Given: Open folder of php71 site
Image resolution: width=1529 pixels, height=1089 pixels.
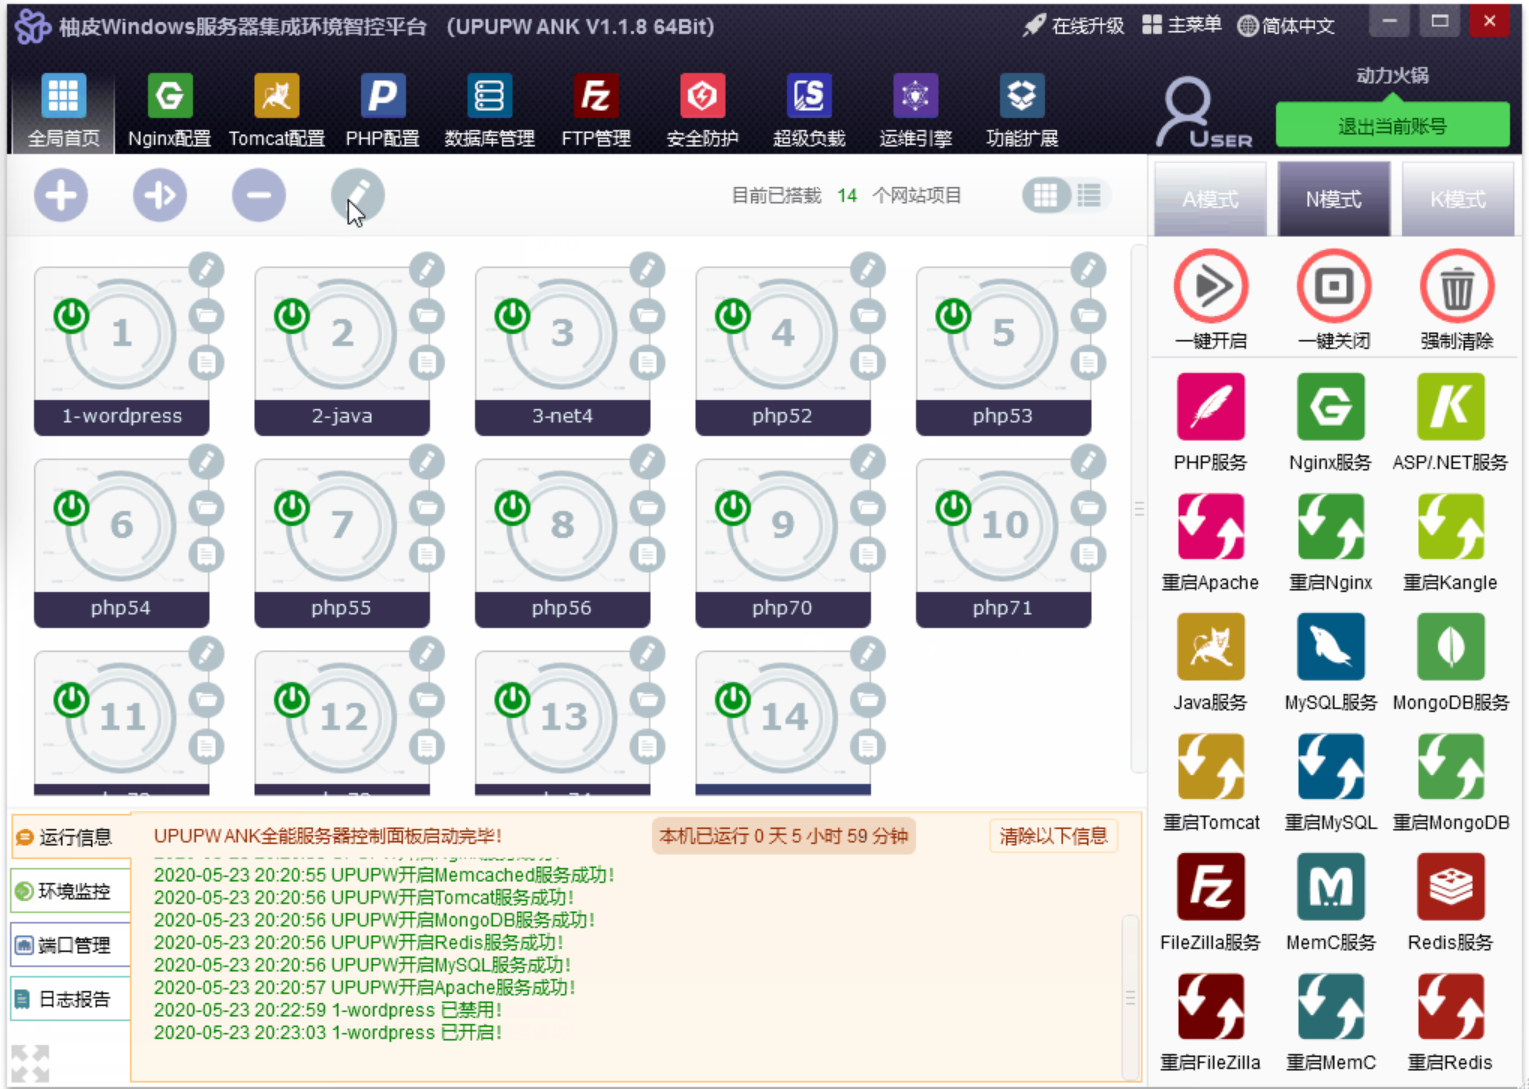Looking at the screenshot, I should coord(1089,508).
